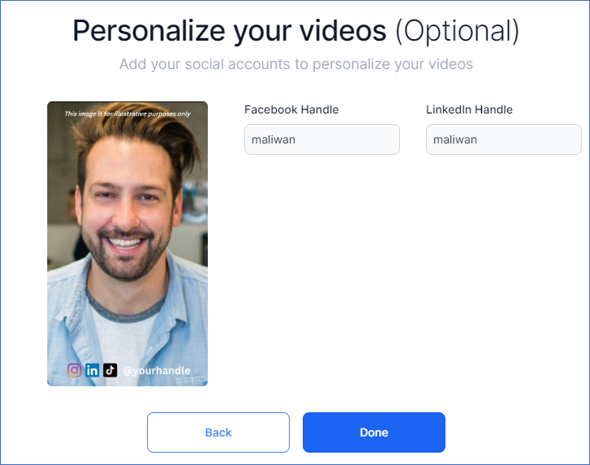This screenshot has width=590, height=465.
Task: Select the @yourhandle overlay text
Action: click(x=157, y=371)
